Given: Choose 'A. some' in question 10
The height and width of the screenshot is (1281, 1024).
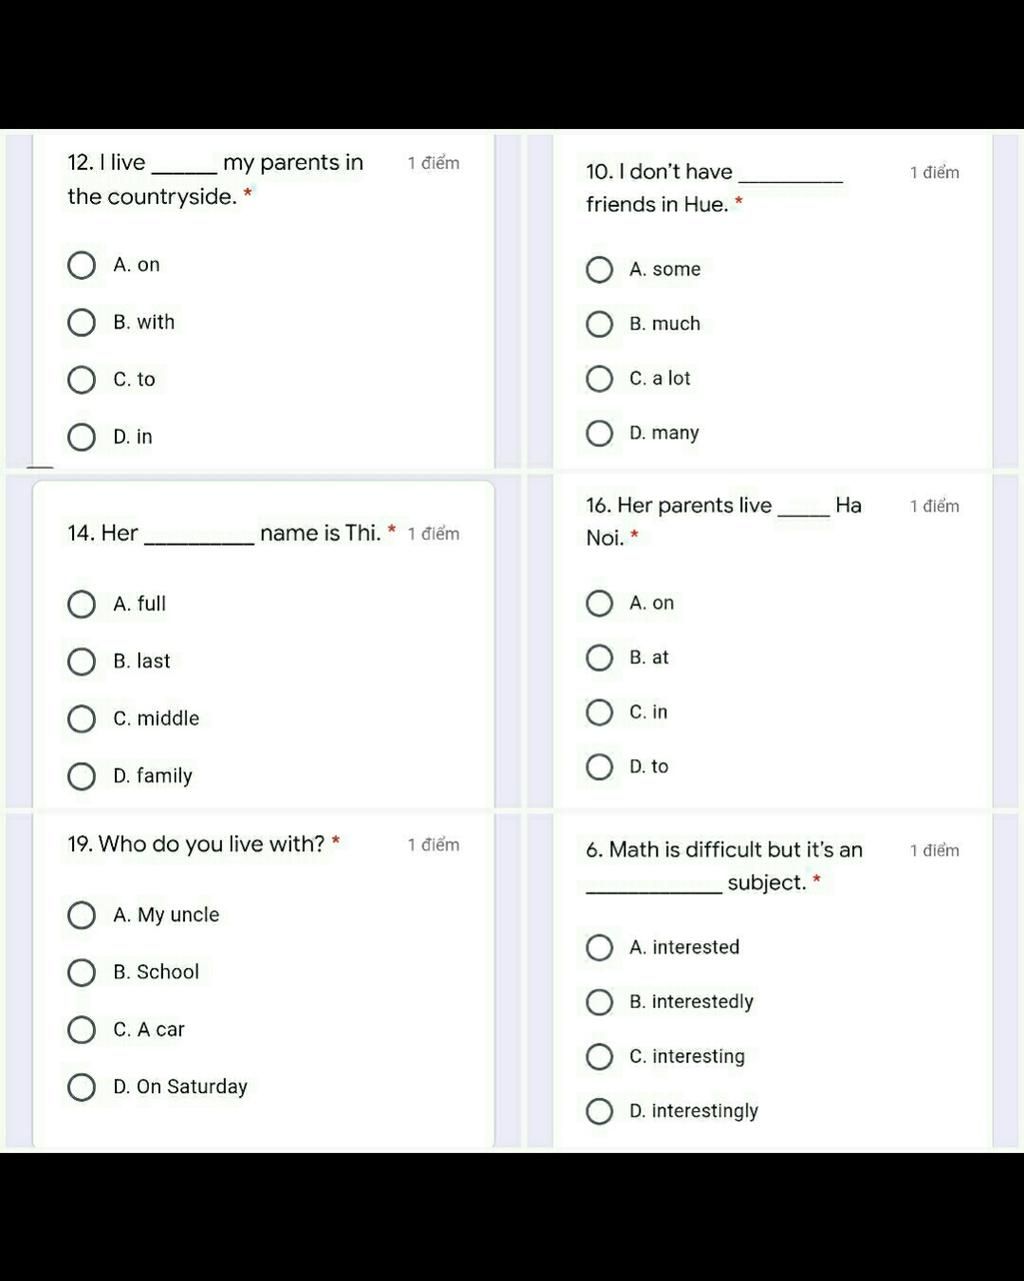Looking at the screenshot, I should [599, 270].
